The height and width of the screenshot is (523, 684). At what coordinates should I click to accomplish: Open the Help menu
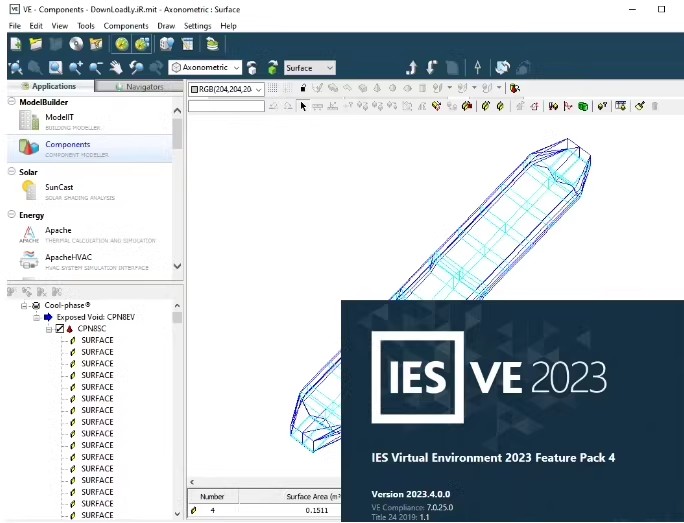[228, 26]
